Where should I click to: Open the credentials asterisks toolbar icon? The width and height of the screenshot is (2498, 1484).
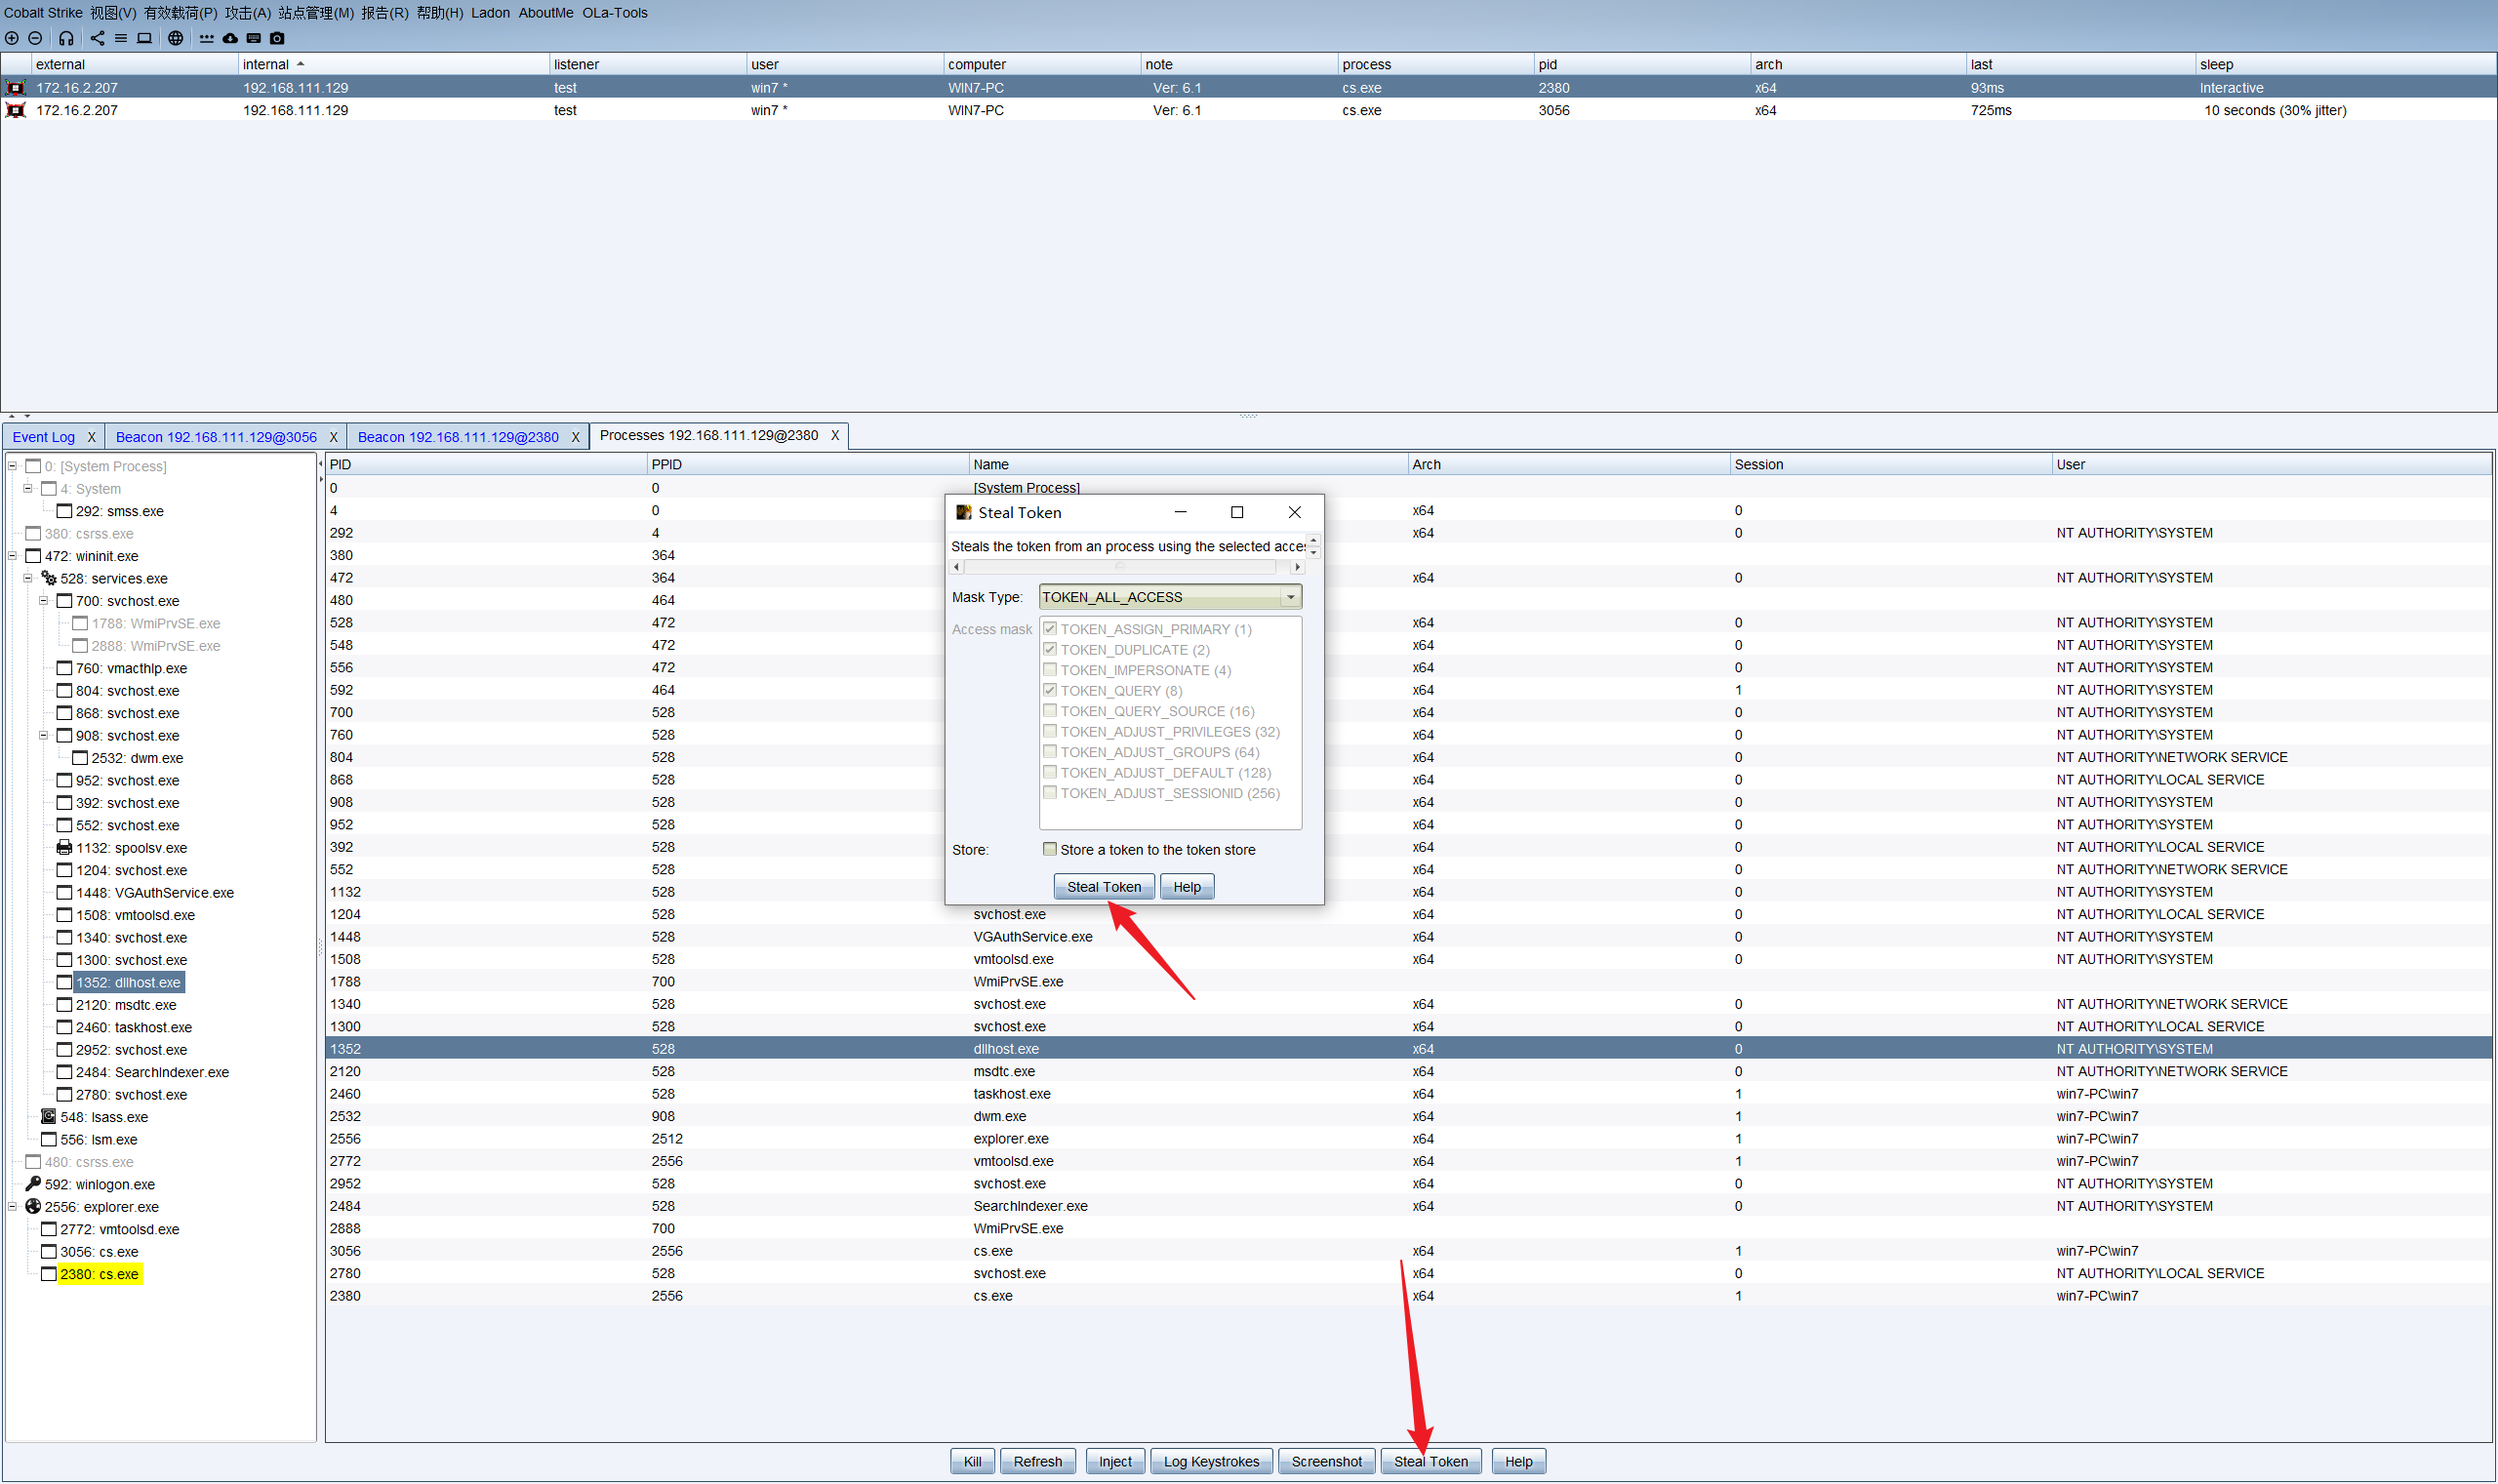206,38
